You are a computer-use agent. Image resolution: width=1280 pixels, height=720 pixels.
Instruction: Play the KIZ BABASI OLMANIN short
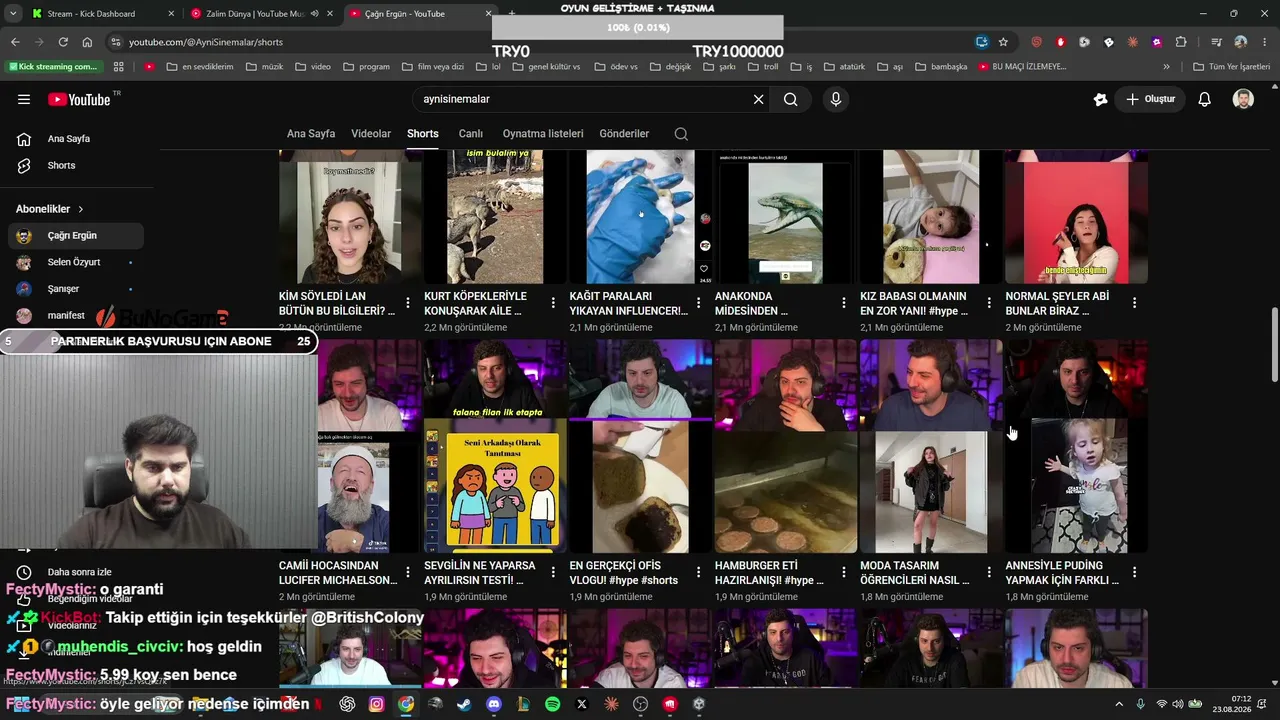pyautogui.click(x=931, y=217)
